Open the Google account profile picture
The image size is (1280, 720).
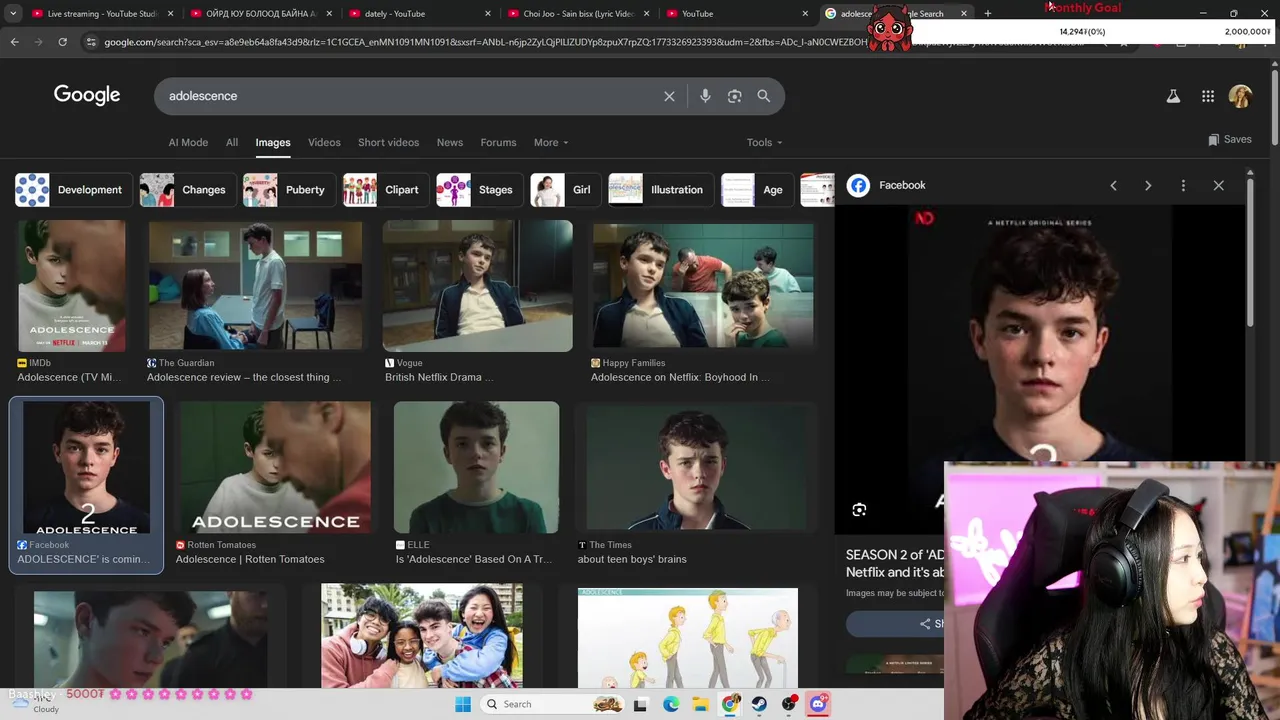[x=1240, y=96]
